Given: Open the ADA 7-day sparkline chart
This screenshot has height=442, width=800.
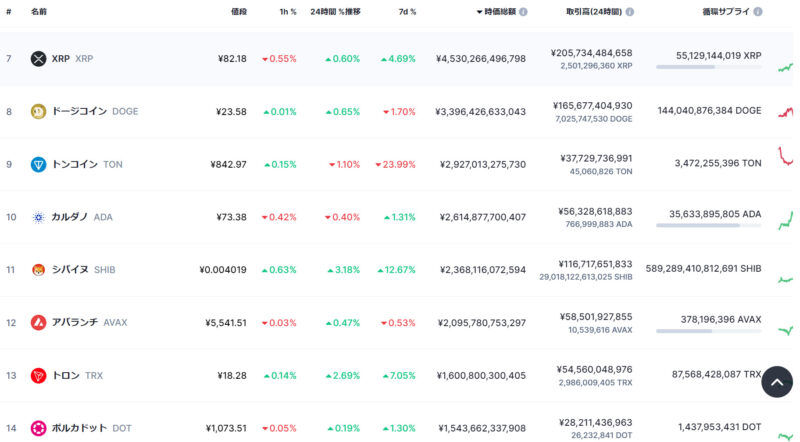Looking at the screenshot, I should point(785,221).
